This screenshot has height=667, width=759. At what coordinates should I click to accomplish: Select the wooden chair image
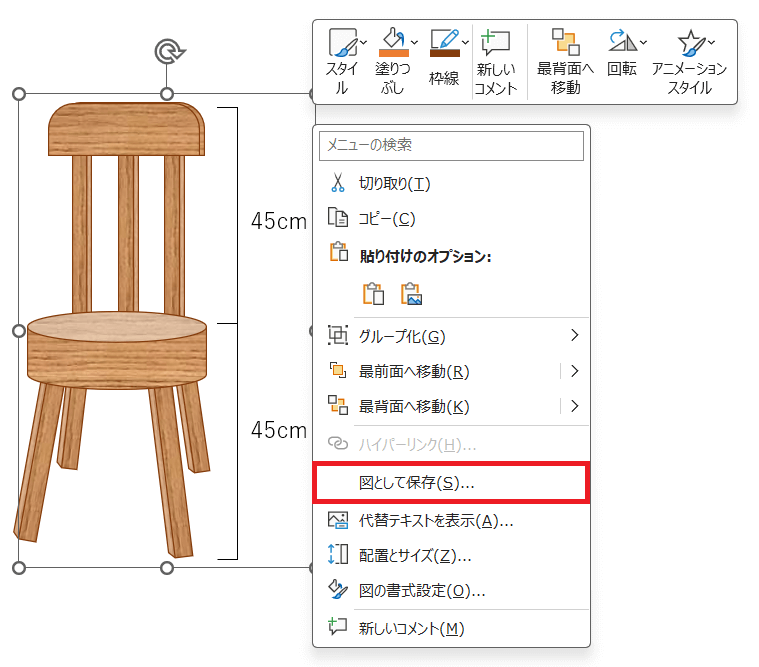(x=114, y=329)
